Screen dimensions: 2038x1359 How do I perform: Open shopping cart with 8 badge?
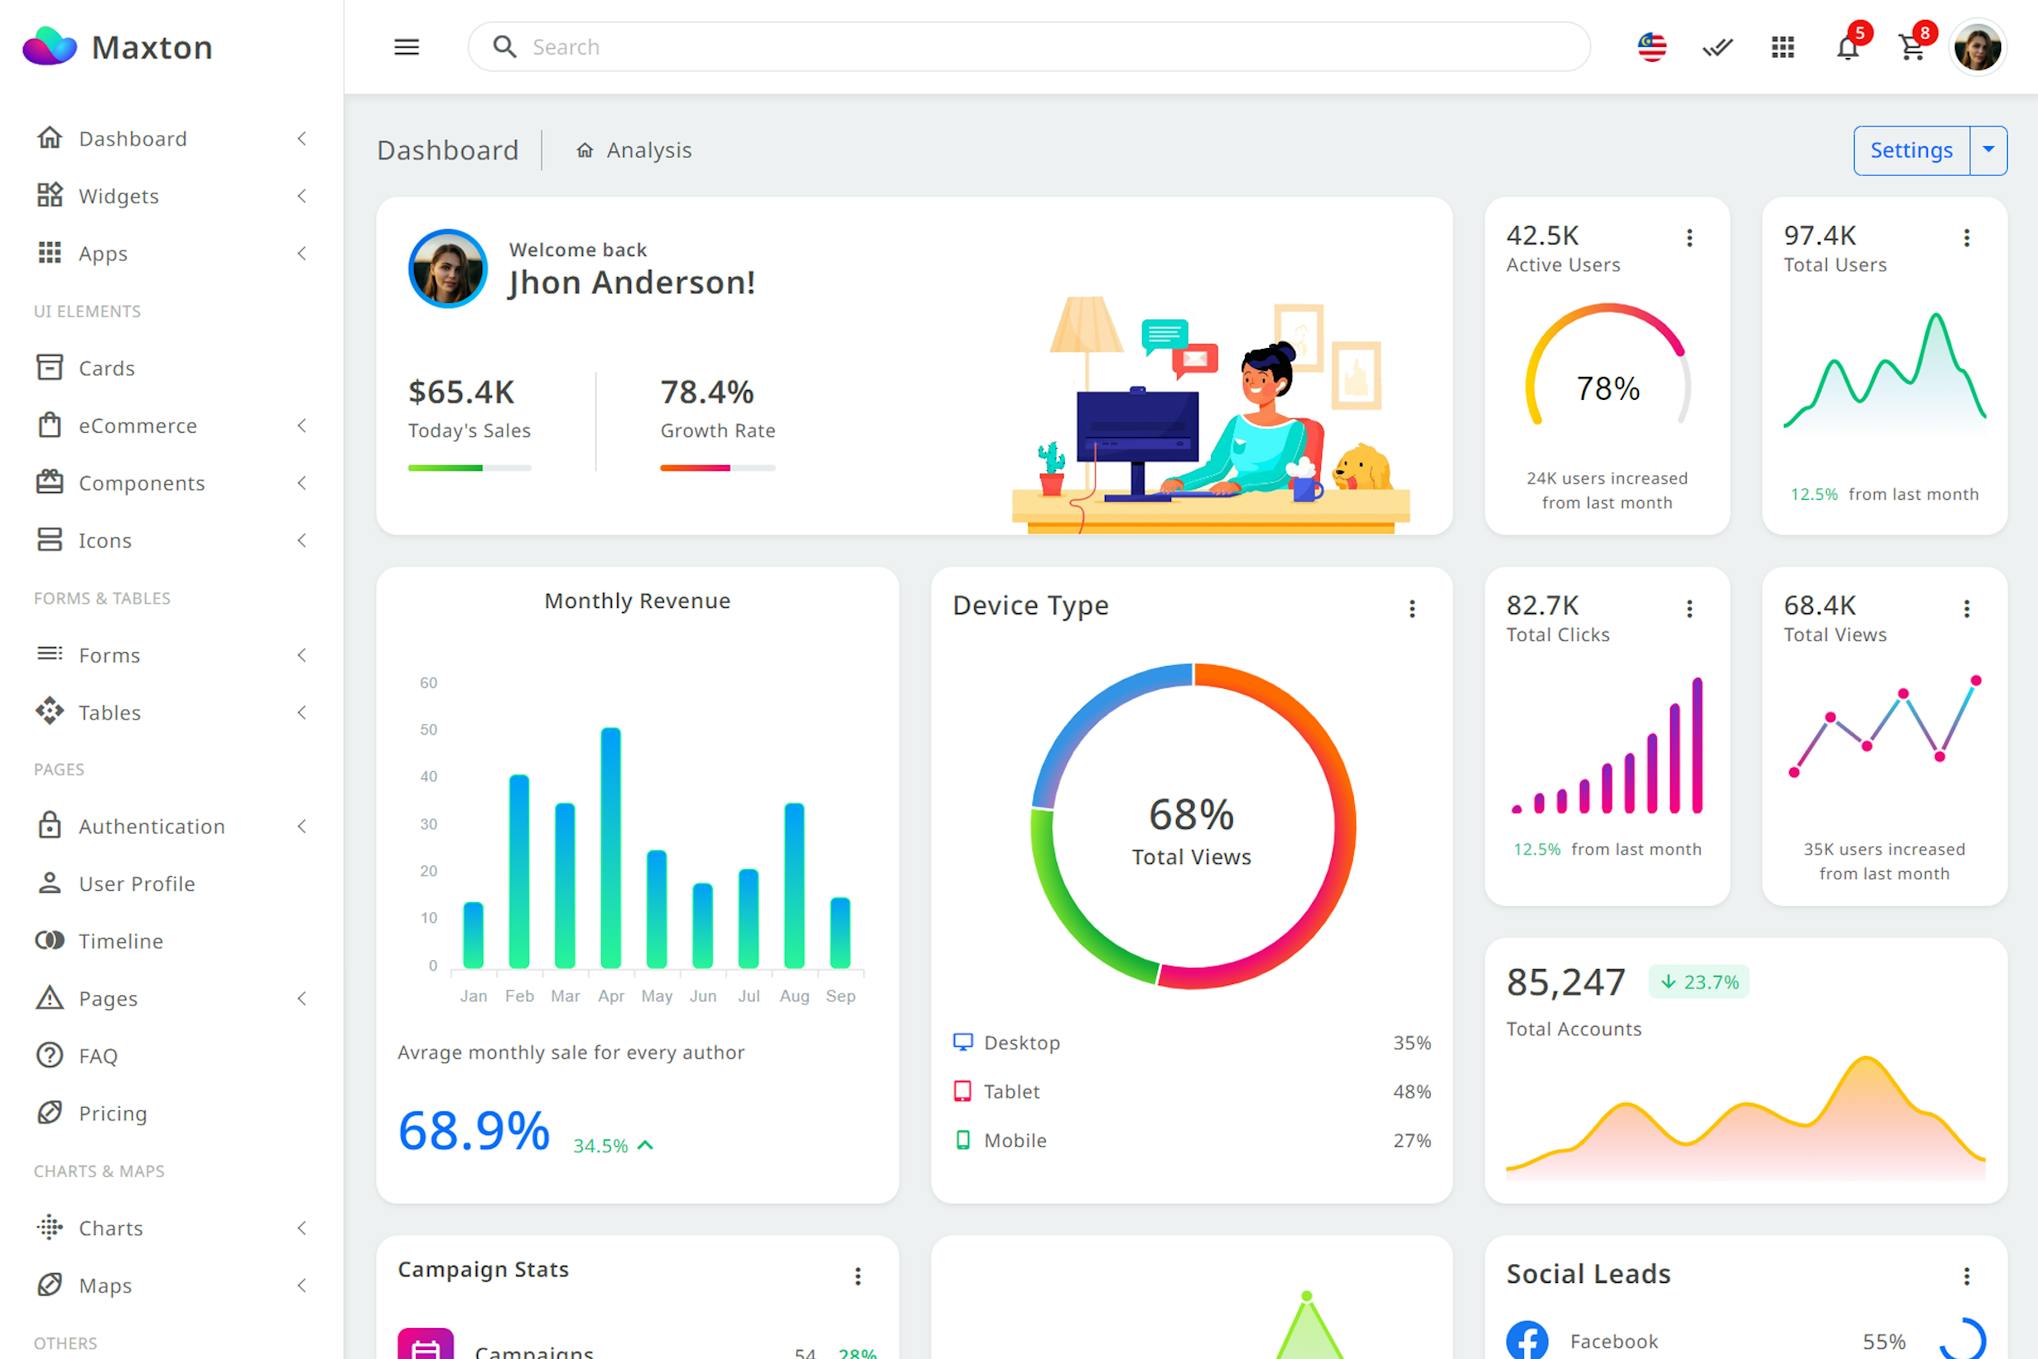tap(1912, 47)
